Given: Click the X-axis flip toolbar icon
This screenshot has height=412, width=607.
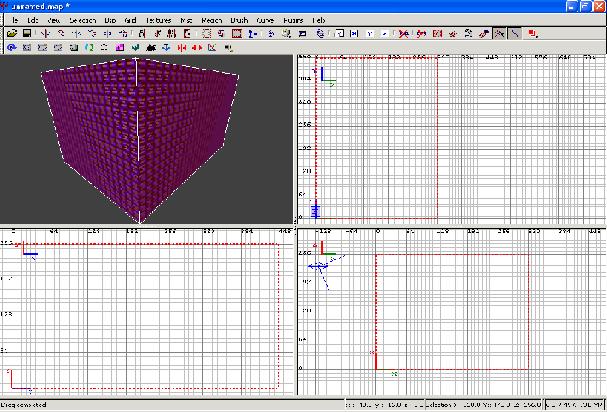Looking at the screenshot, I should click(46, 34).
